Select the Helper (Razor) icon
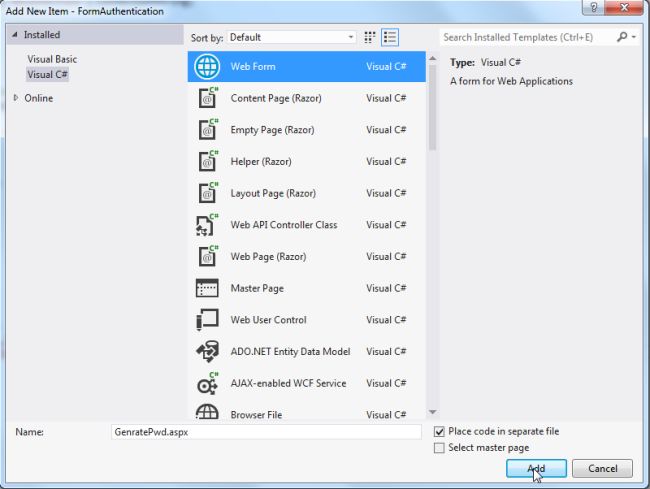The height and width of the screenshot is (489, 650). [207, 161]
